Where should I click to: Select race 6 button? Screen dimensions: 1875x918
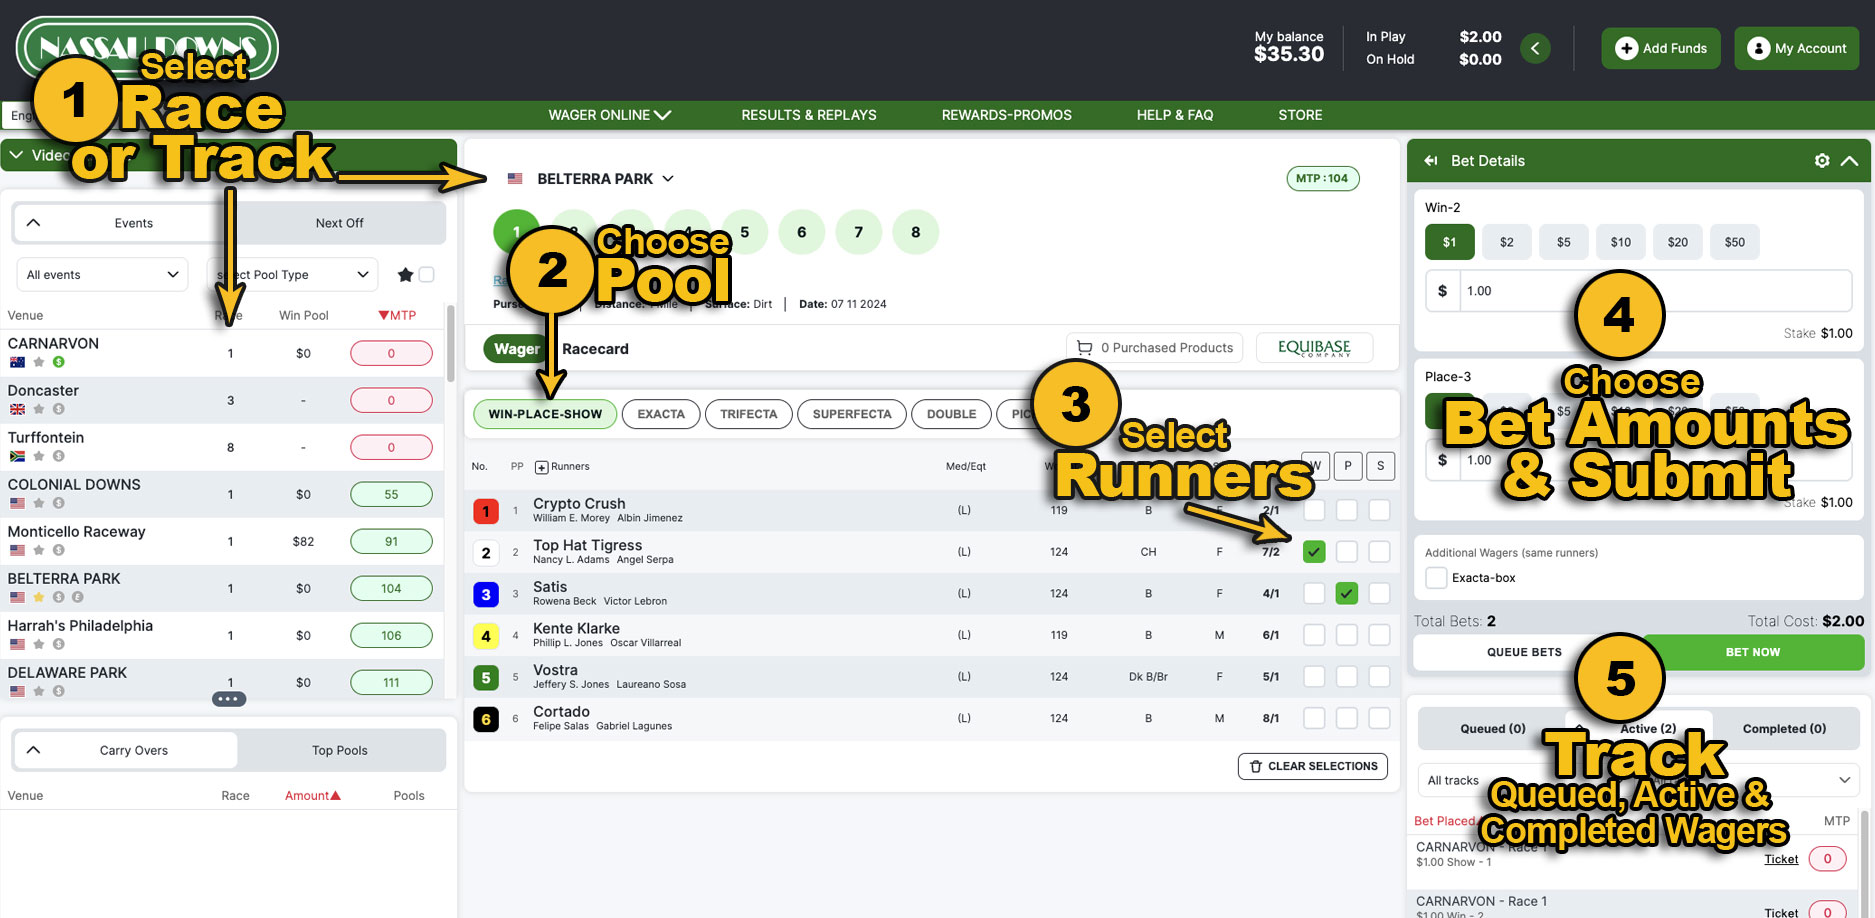point(801,232)
